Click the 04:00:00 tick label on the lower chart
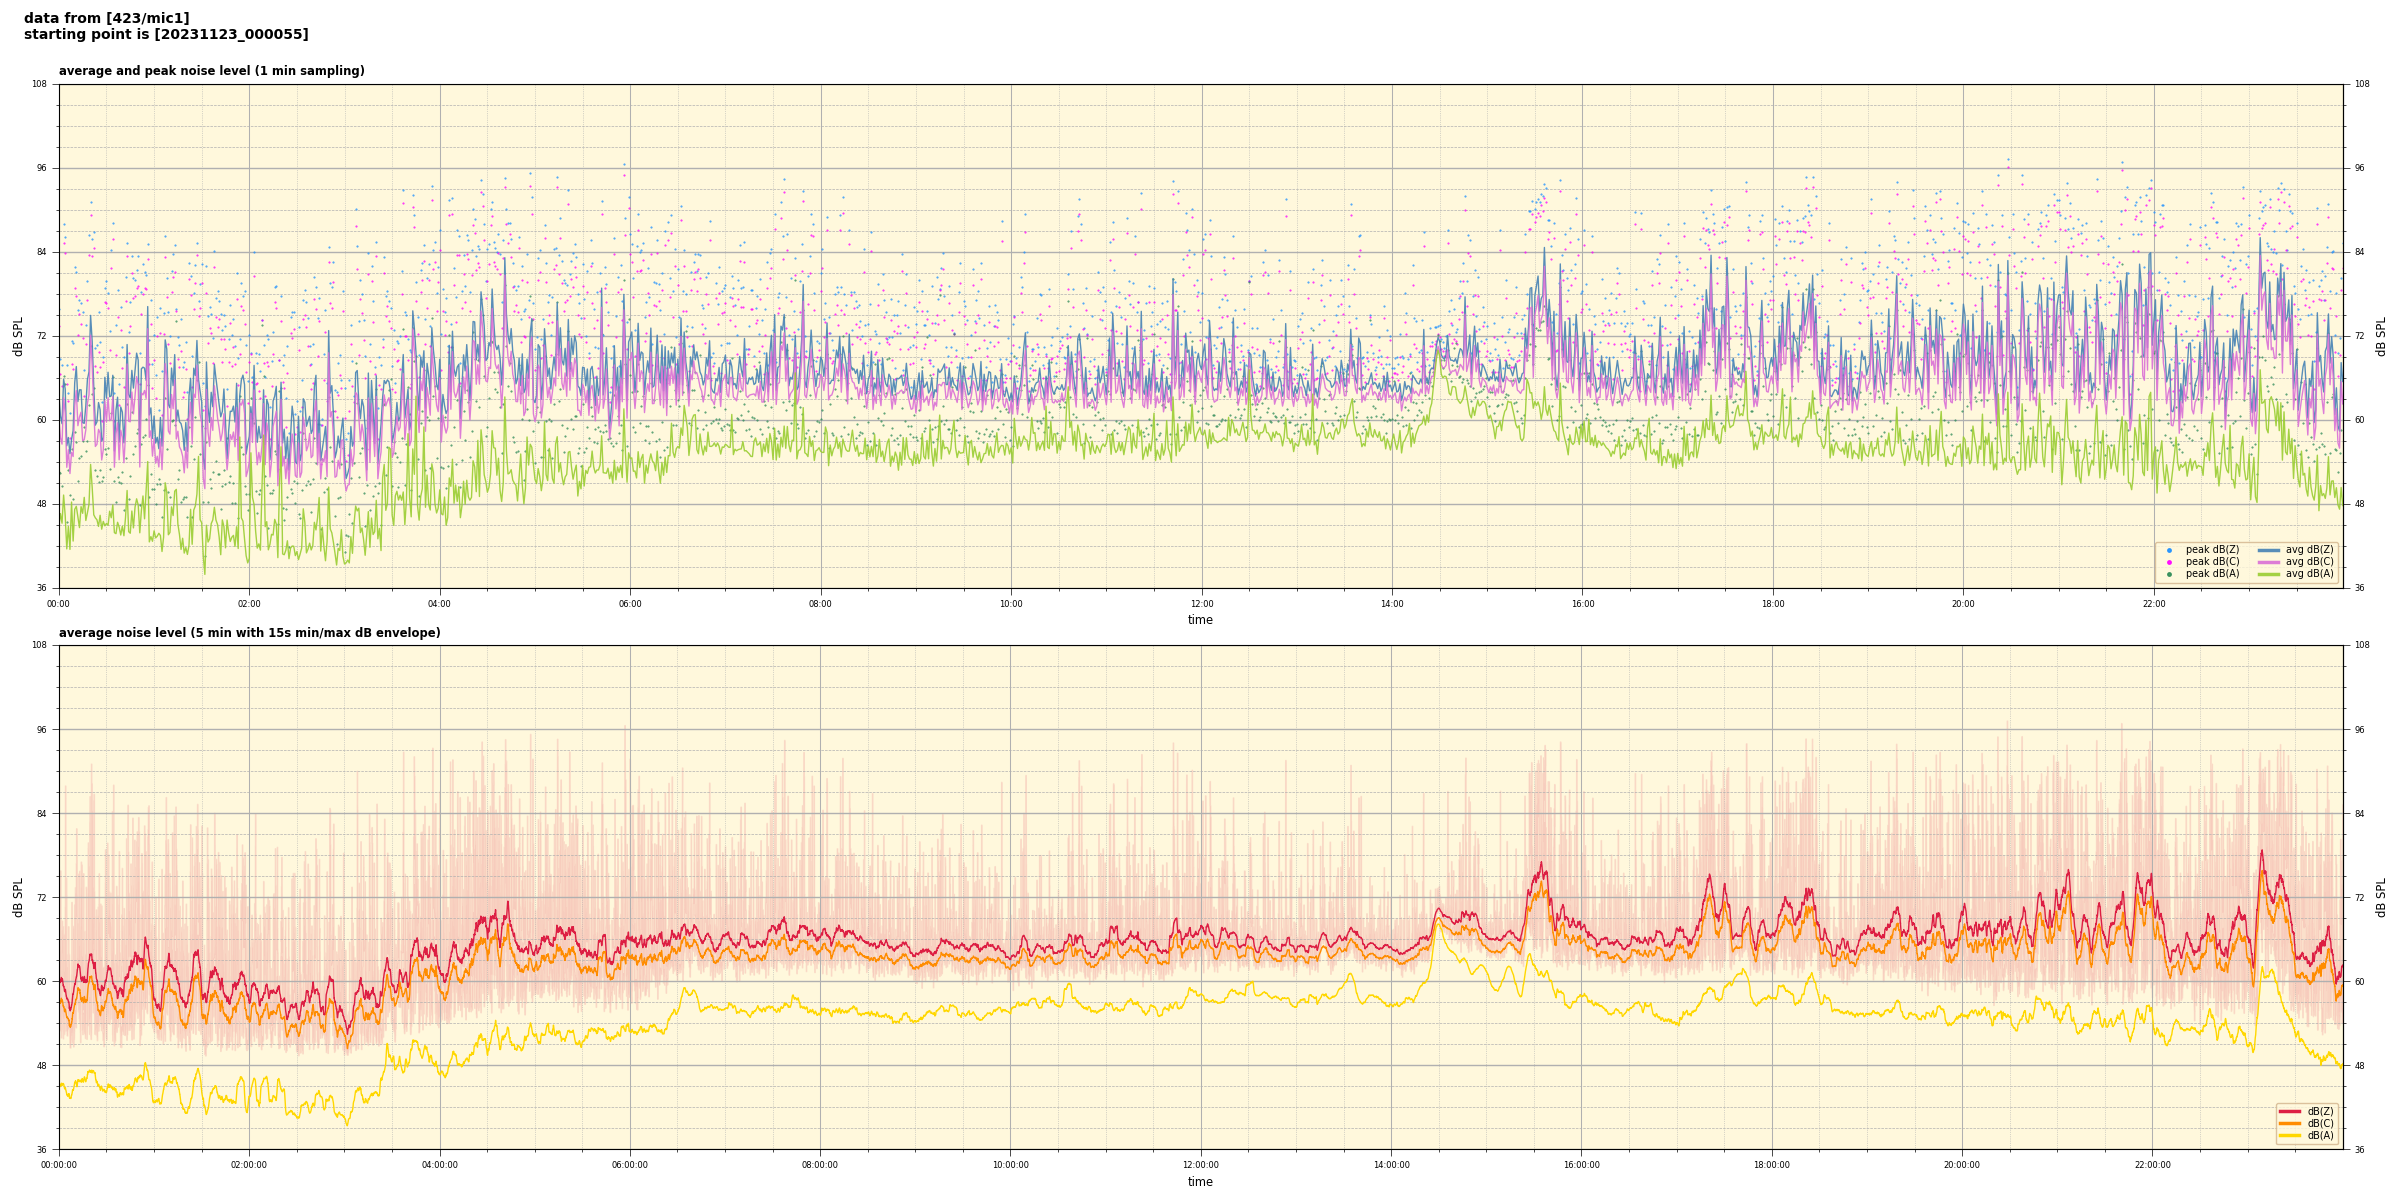The width and height of the screenshot is (2400, 1200). [x=440, y=1165]
